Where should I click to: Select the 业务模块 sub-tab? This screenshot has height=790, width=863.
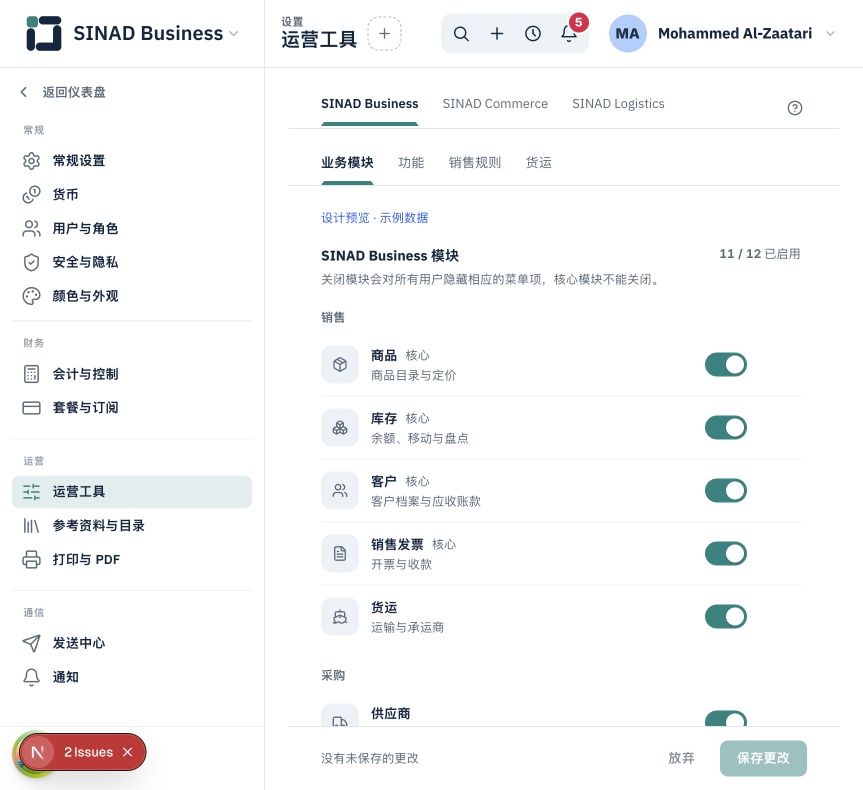347,162
